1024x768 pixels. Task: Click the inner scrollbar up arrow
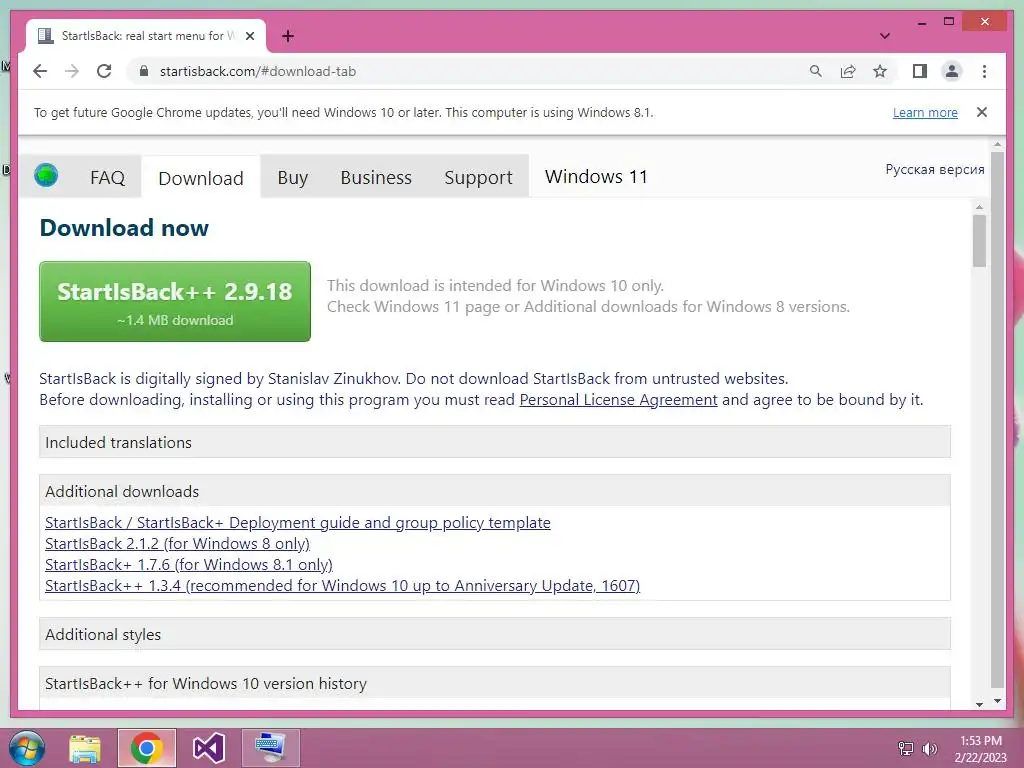tap(978, 207)
